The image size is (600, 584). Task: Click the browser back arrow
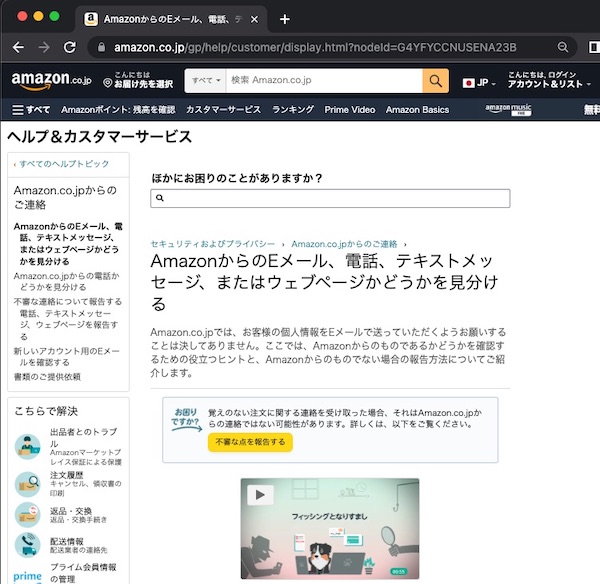(18, 47)
